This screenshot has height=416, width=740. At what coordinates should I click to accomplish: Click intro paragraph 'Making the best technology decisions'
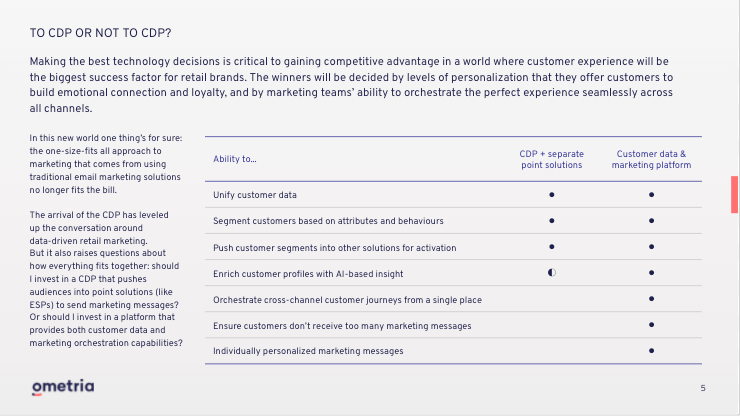(x=351, y=85)
